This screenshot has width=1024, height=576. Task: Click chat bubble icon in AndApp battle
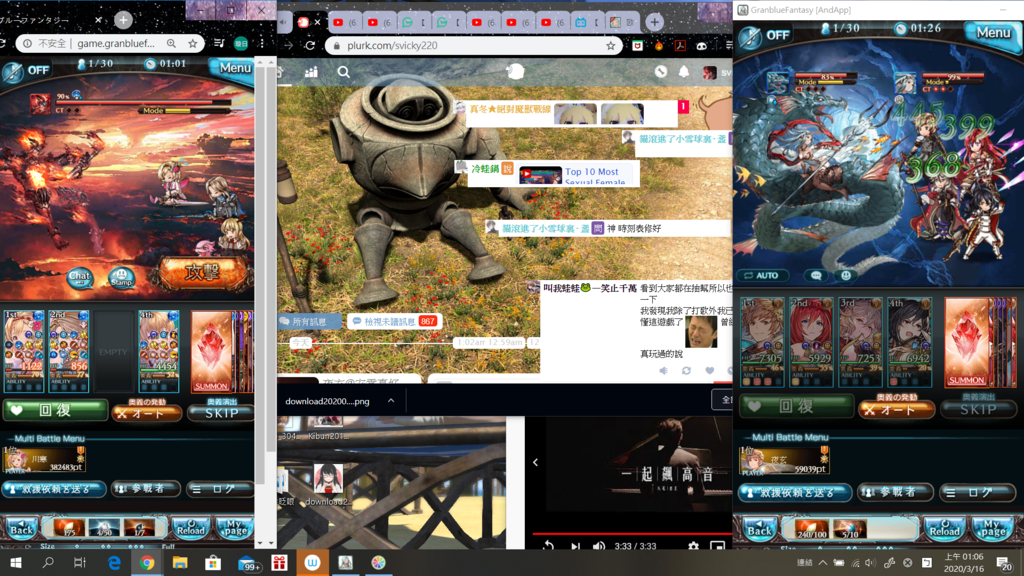pyautogui.click(x=816, y=276)
